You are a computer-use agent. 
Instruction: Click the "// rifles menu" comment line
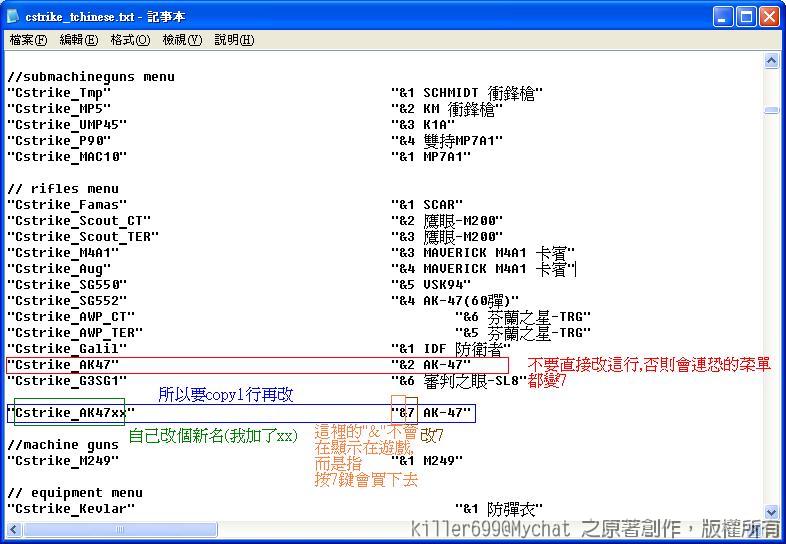pos(63,189)
